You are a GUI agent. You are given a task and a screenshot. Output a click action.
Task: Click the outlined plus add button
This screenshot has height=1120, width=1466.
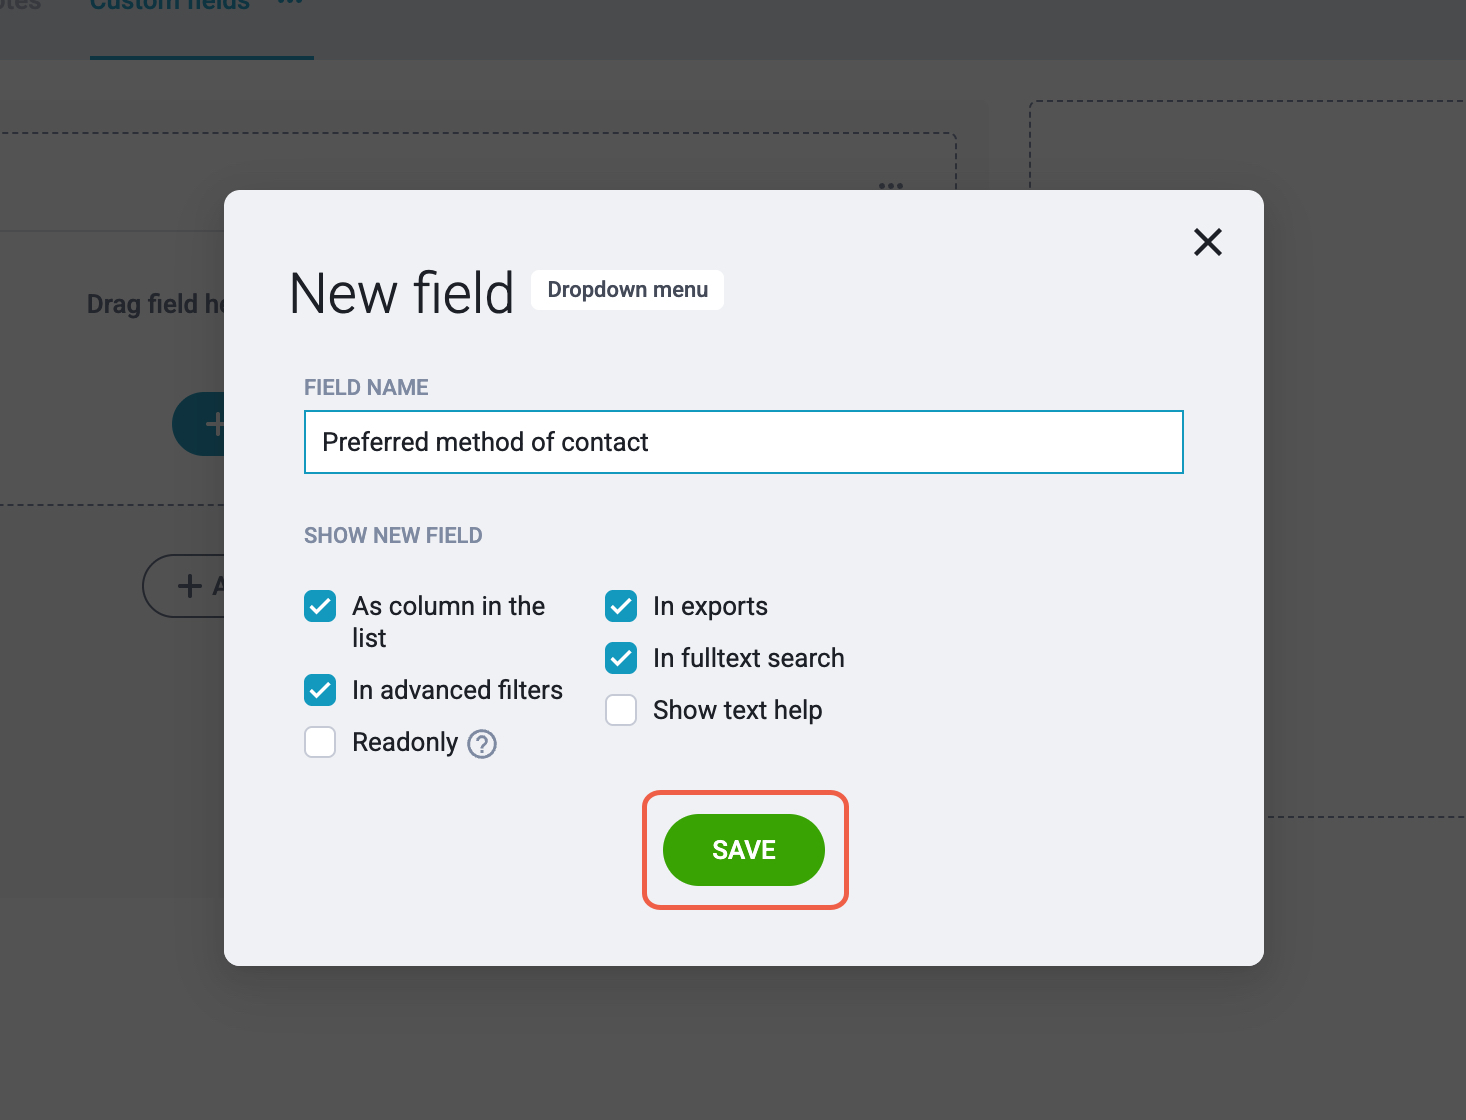tap(184, 586)
